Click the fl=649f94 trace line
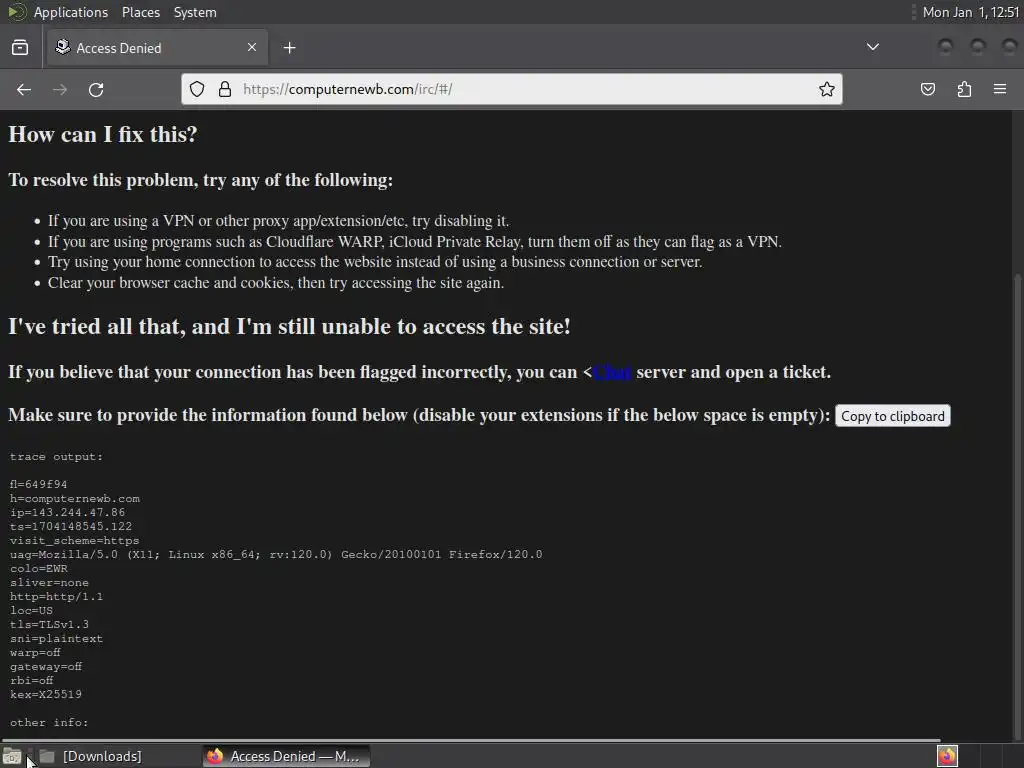Image resolution: width=1024 pixels, height=768 pixels. click(39, 485)
